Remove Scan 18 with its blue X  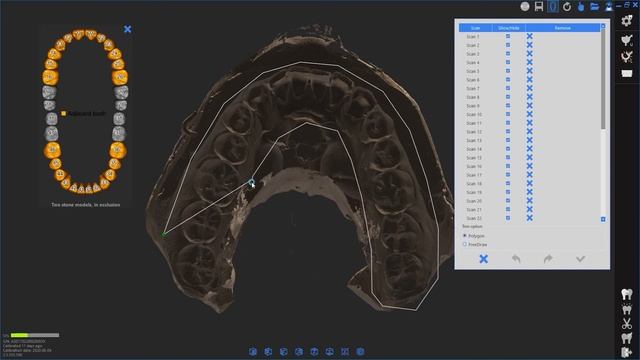click(529, 184)
